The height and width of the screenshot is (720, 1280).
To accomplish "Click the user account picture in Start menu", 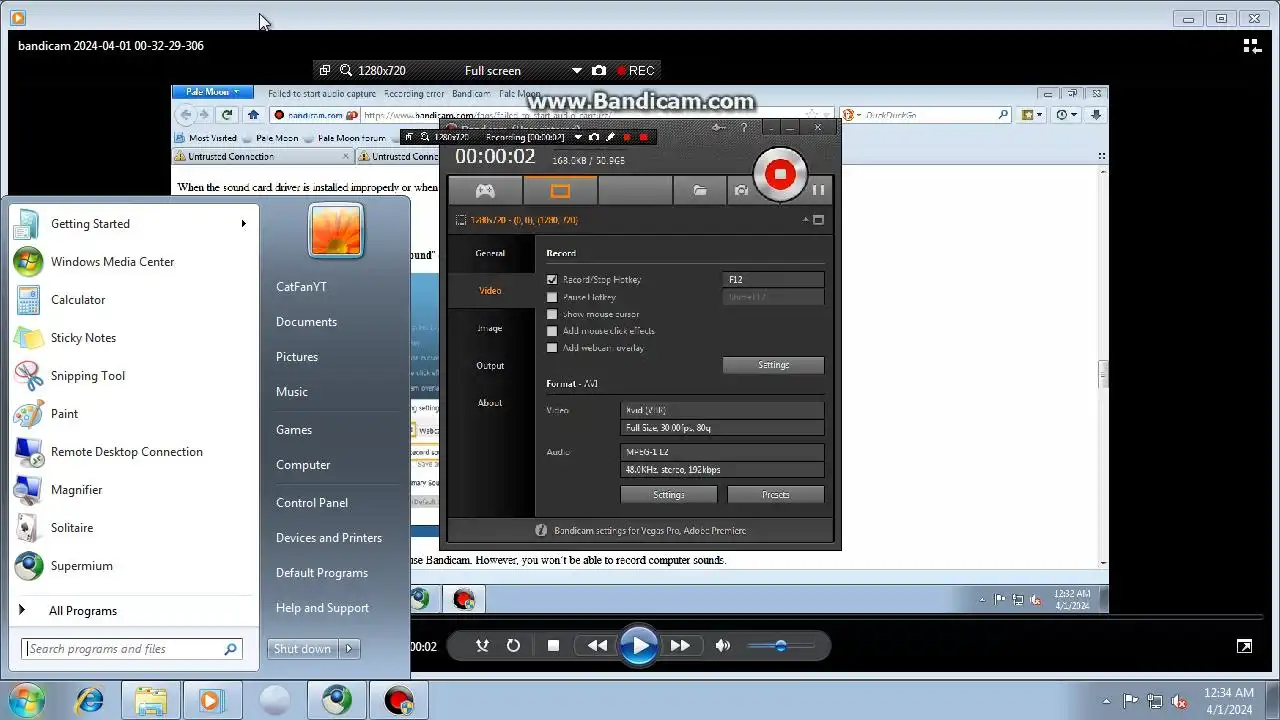I will tap(336, 231).
